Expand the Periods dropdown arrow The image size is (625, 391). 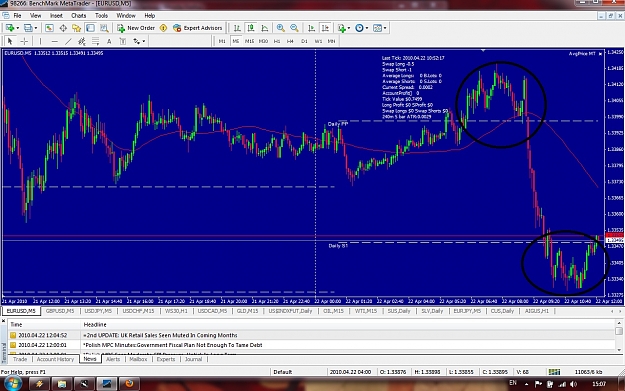[x=367, y=28]
